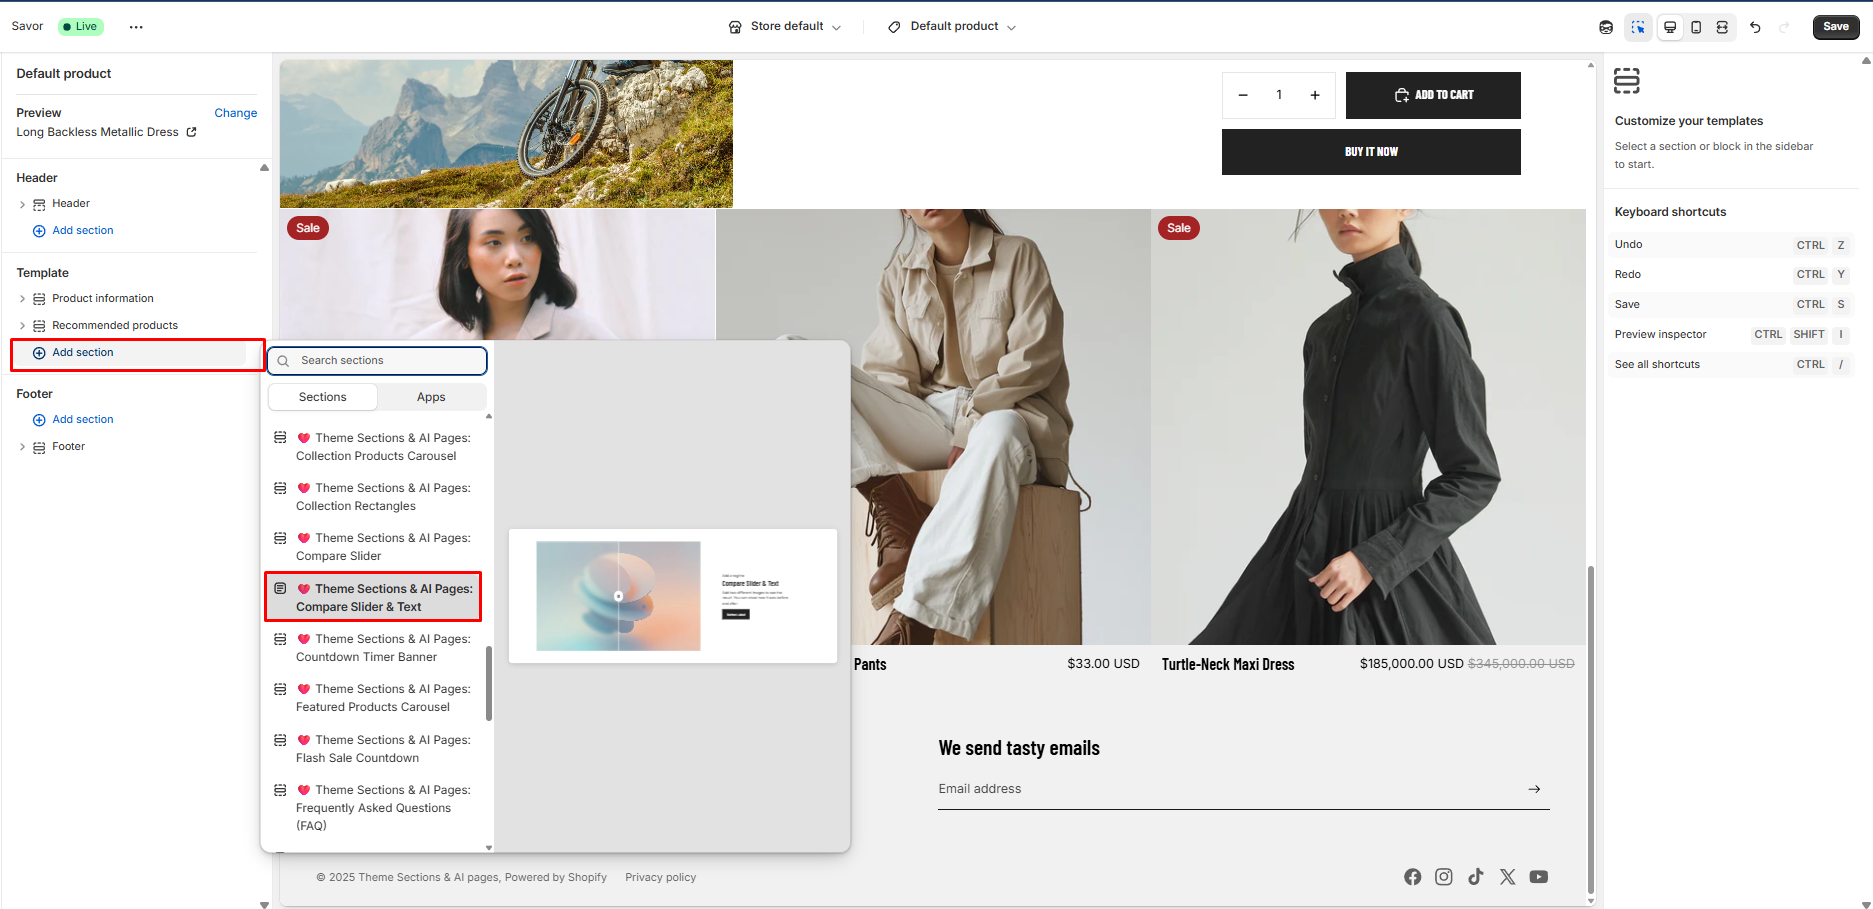Open Long Backless Metallic Dress external link icon
Viewport: 1873px width, 909px height.
192,132
